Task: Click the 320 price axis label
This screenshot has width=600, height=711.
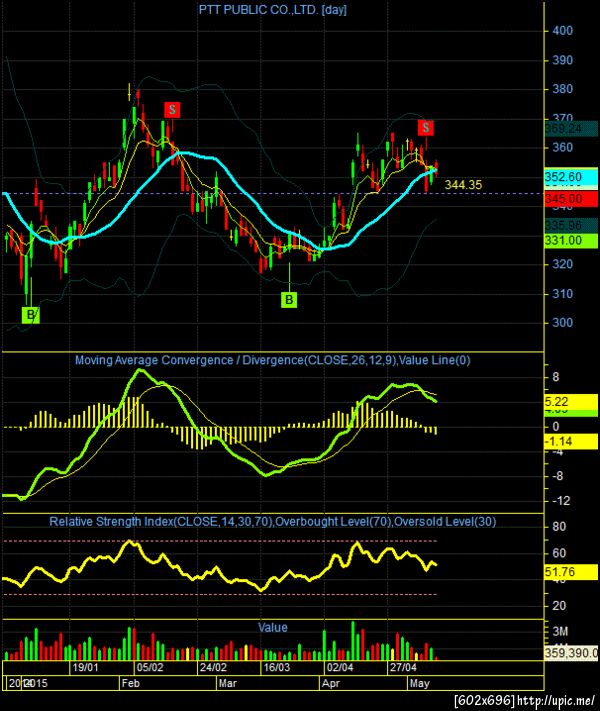Action: 562,264
